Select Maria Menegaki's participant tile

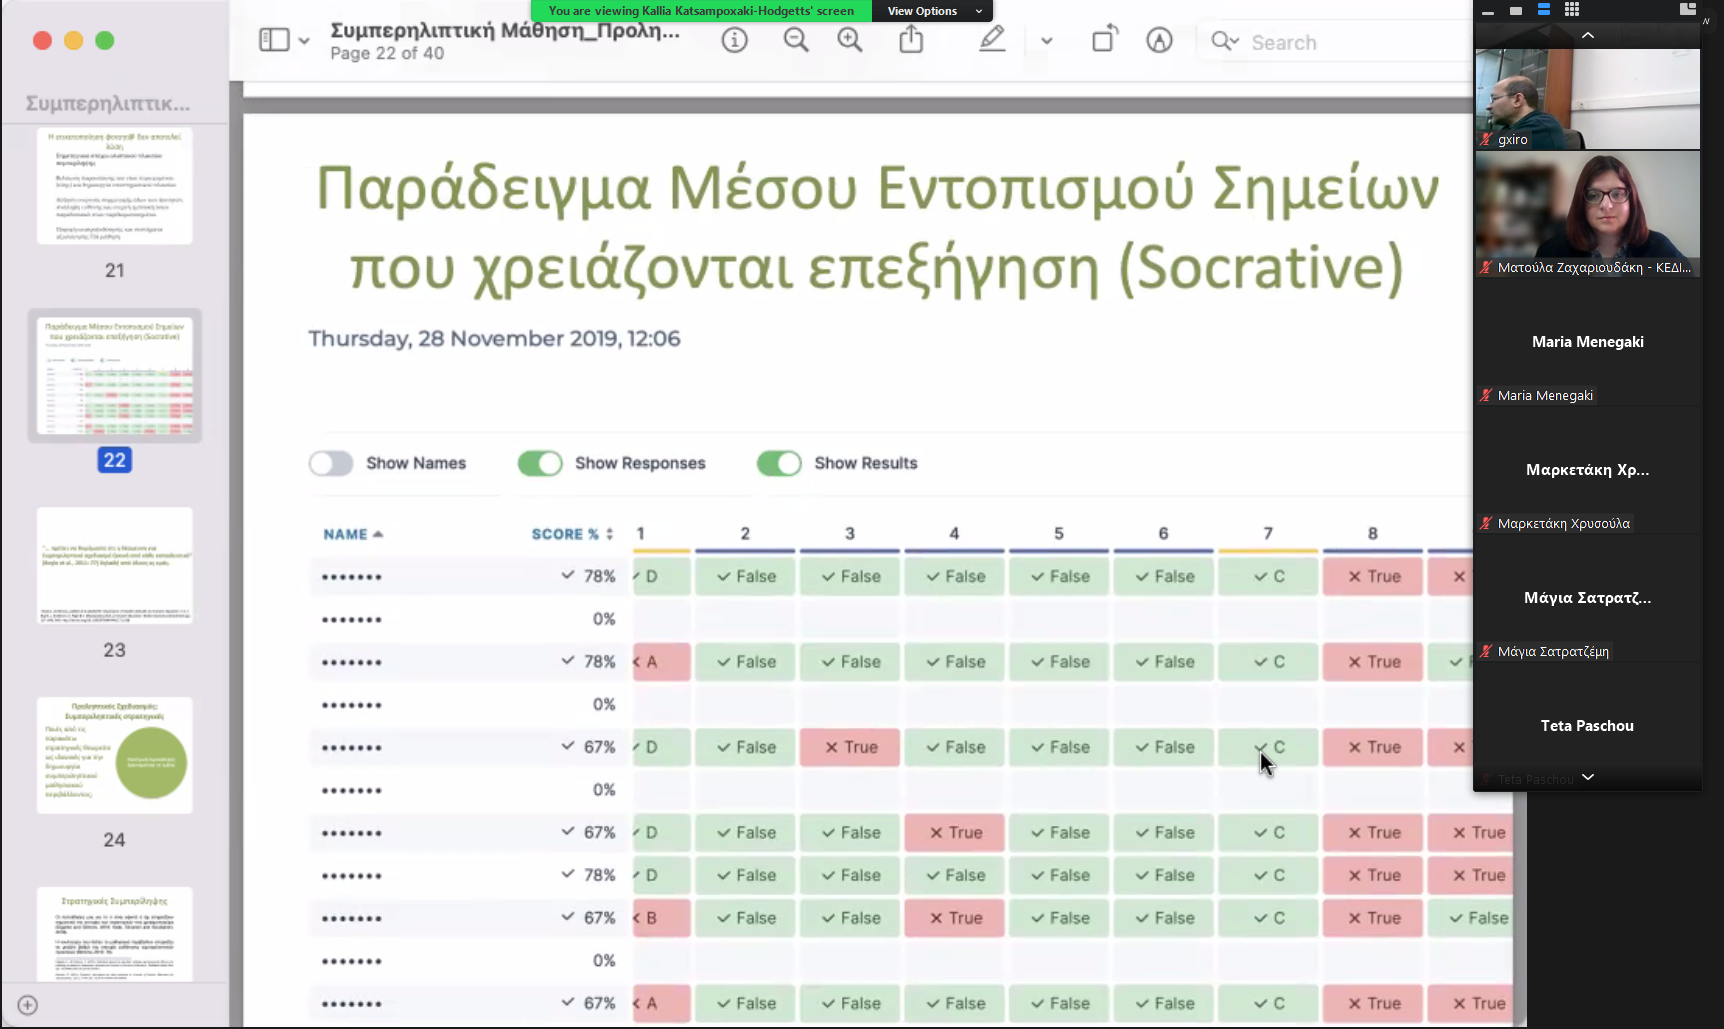pos(1588,342)
